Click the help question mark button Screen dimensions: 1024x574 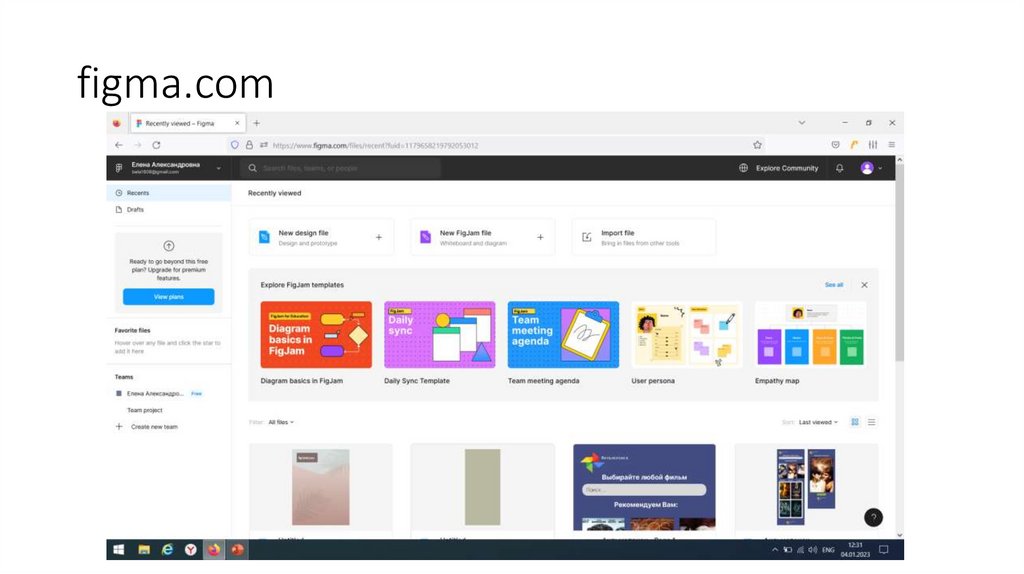click(873, 517)
